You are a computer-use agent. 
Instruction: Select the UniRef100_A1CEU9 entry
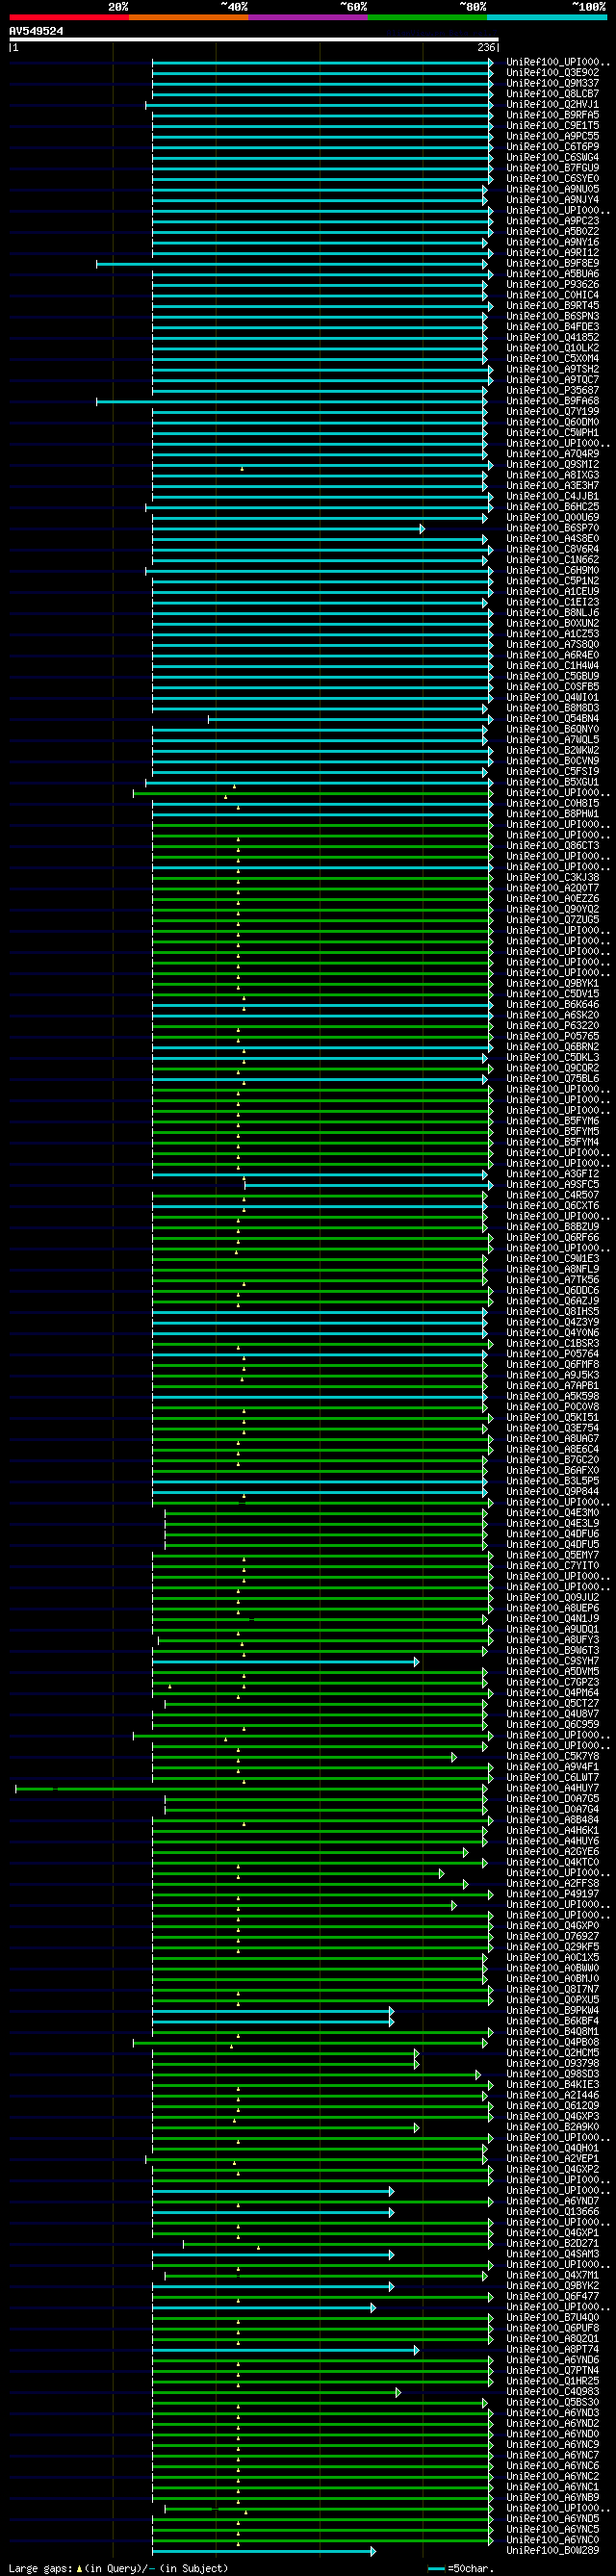click(553, 592)
